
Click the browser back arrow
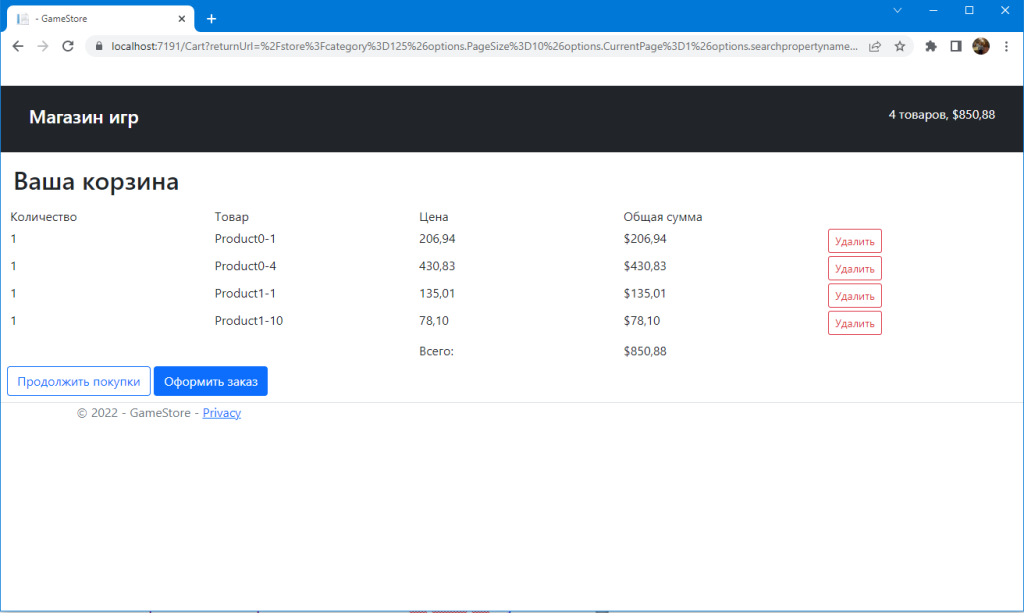click(17, 45)
